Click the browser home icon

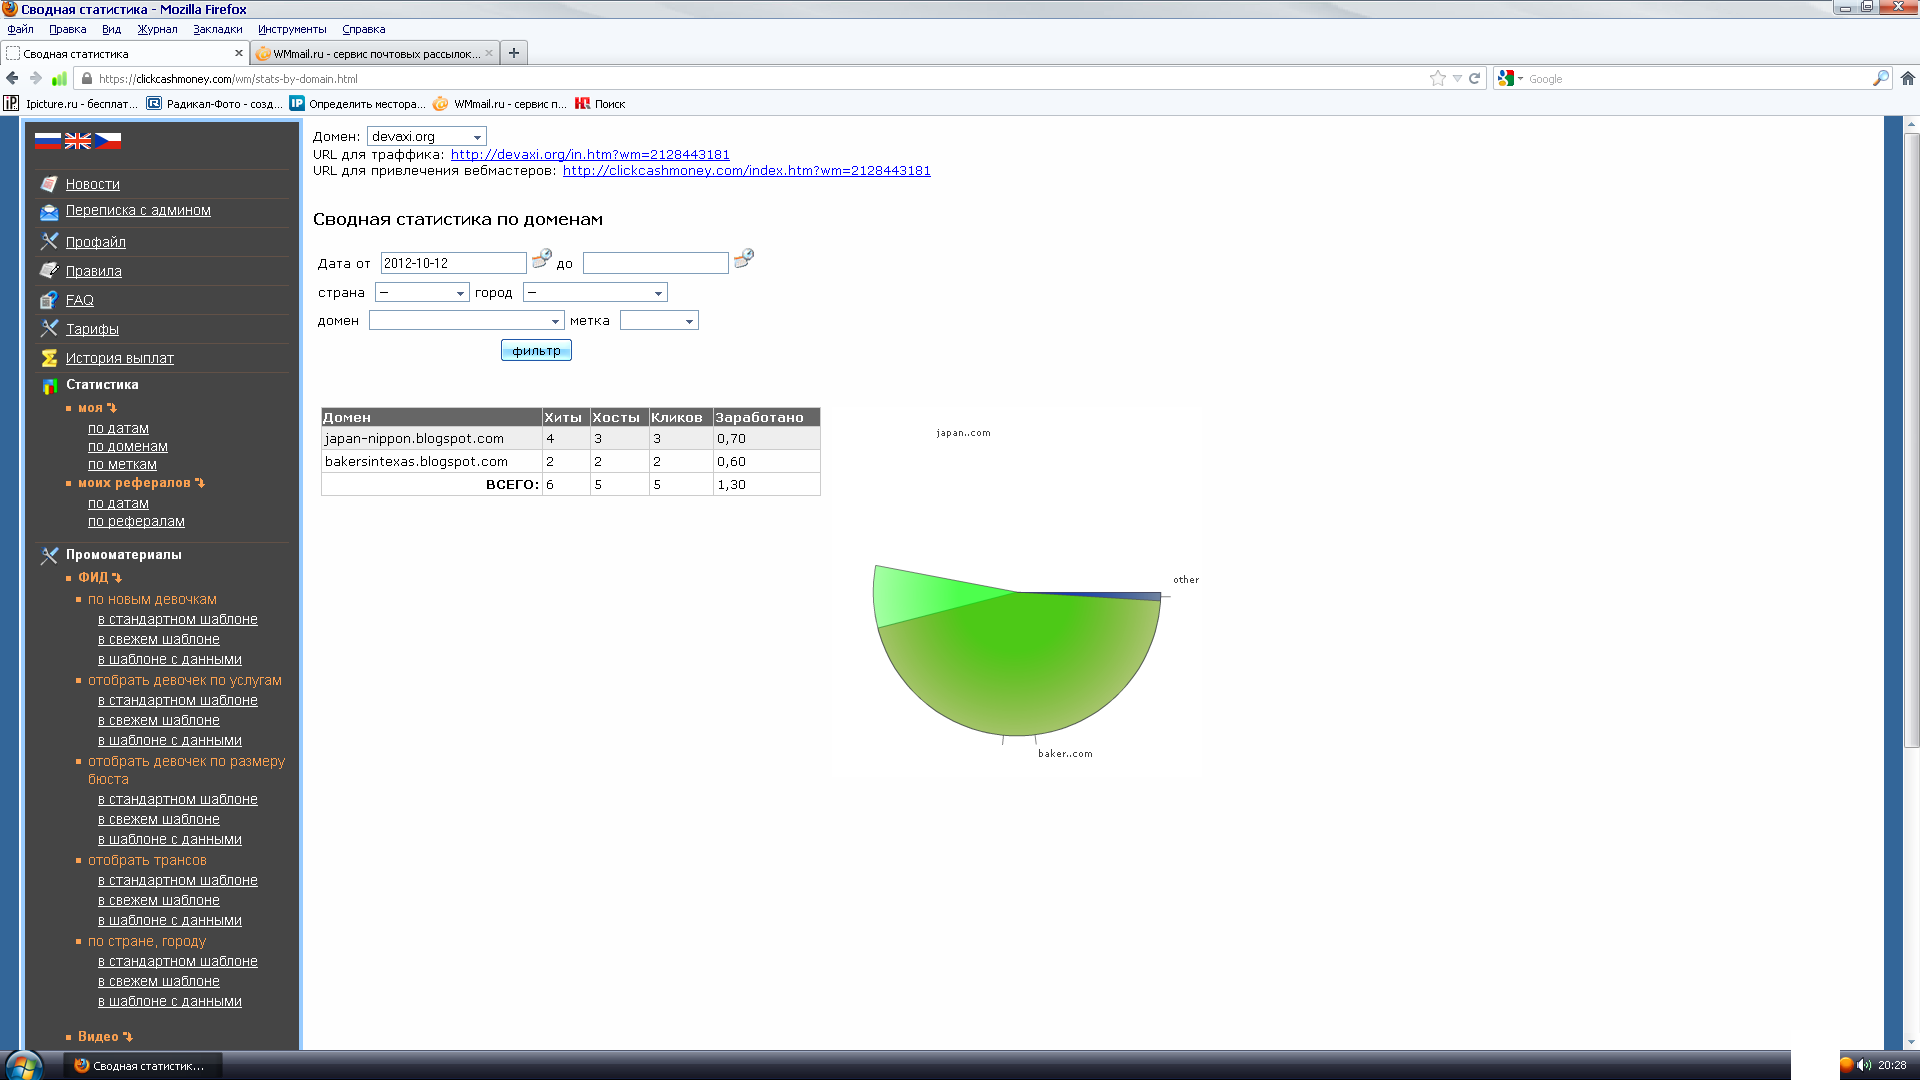(x=1907, y=78)
